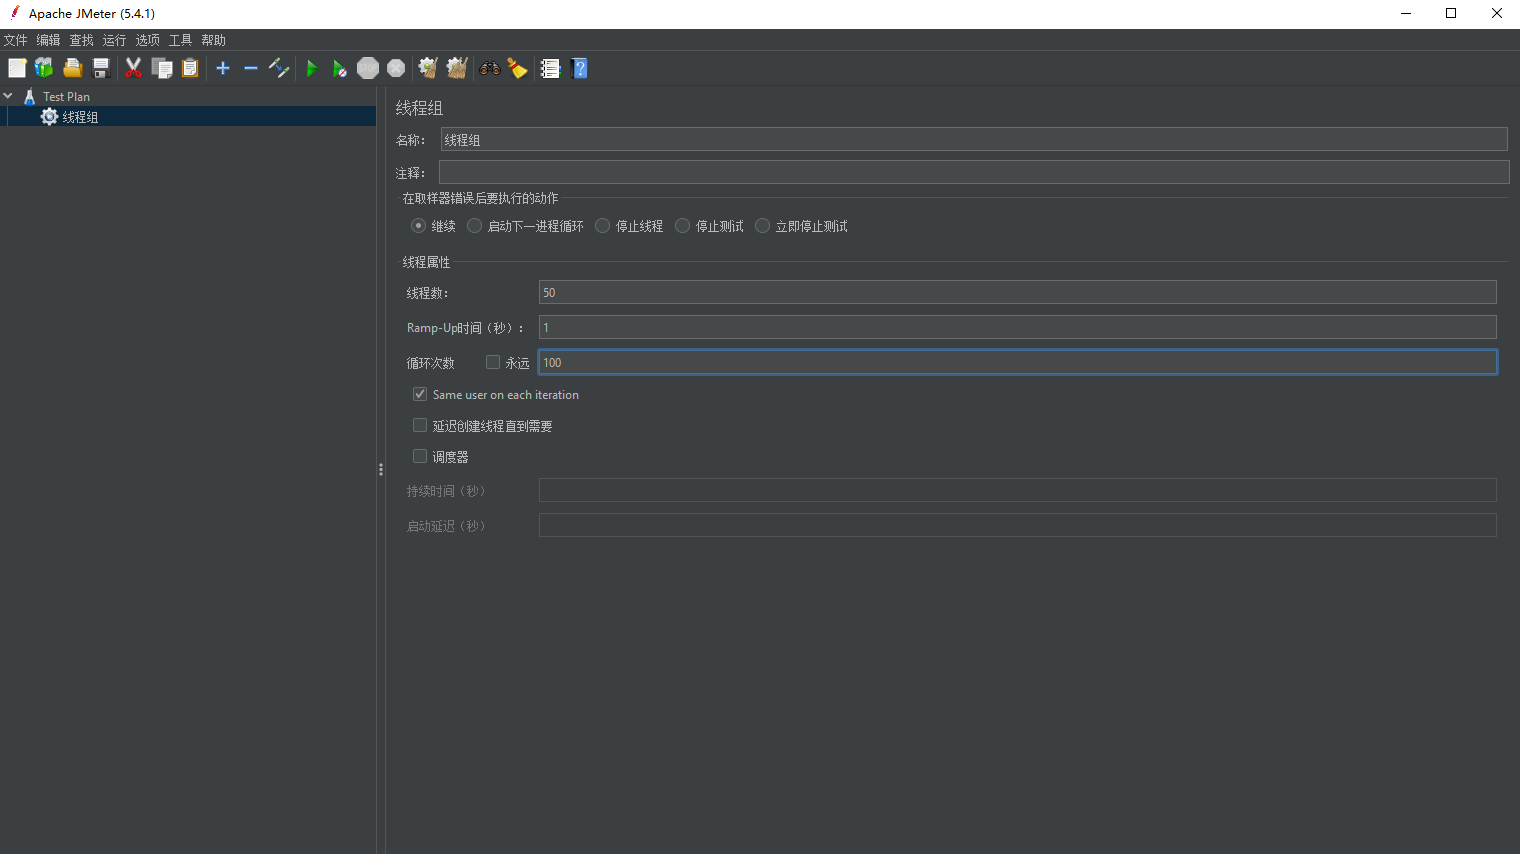Click the Cut scissors icon
This screenshot has width=1520, height=854.
(133, 68)
